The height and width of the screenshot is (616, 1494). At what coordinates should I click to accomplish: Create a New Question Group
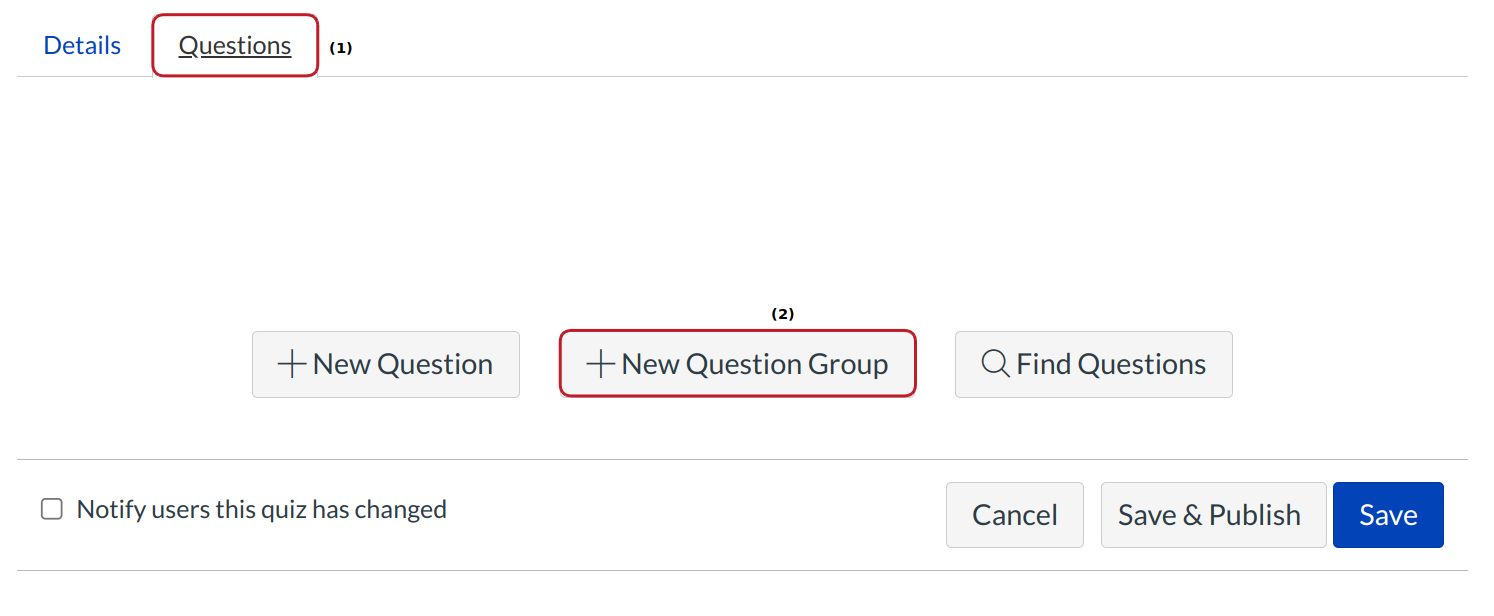pyautogui.click(x=737, y=365)
